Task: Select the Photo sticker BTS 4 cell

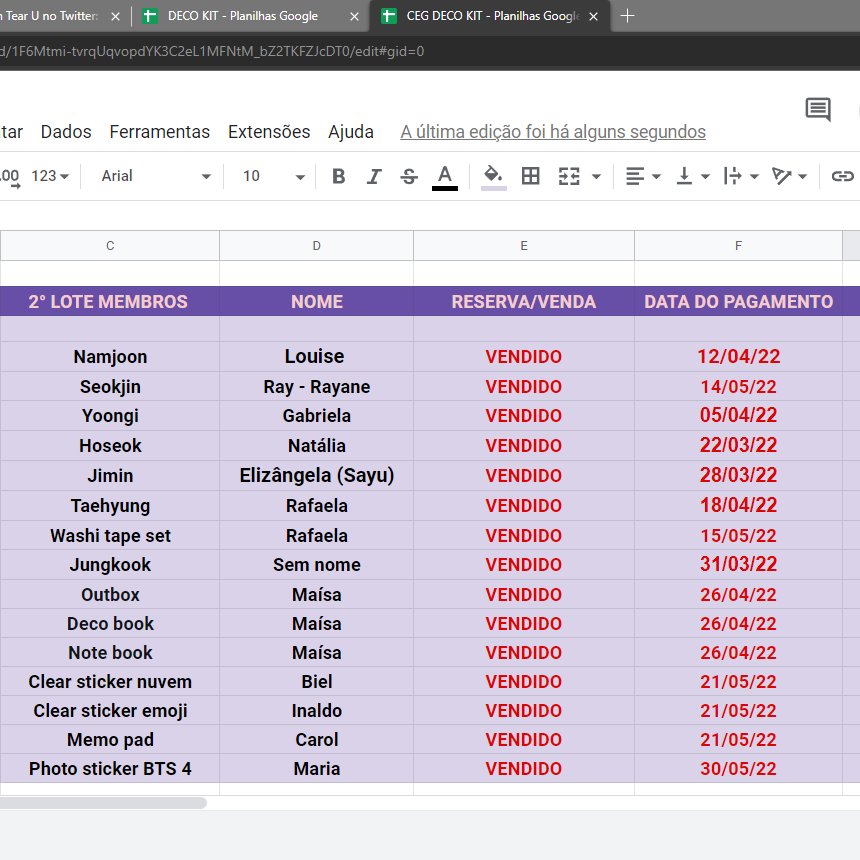Action: (110, 768)
